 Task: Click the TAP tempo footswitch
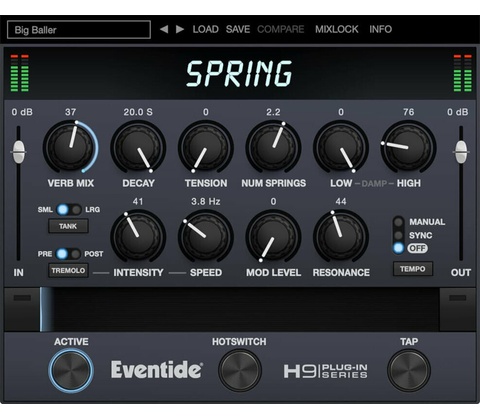click(x=409, y=371)
